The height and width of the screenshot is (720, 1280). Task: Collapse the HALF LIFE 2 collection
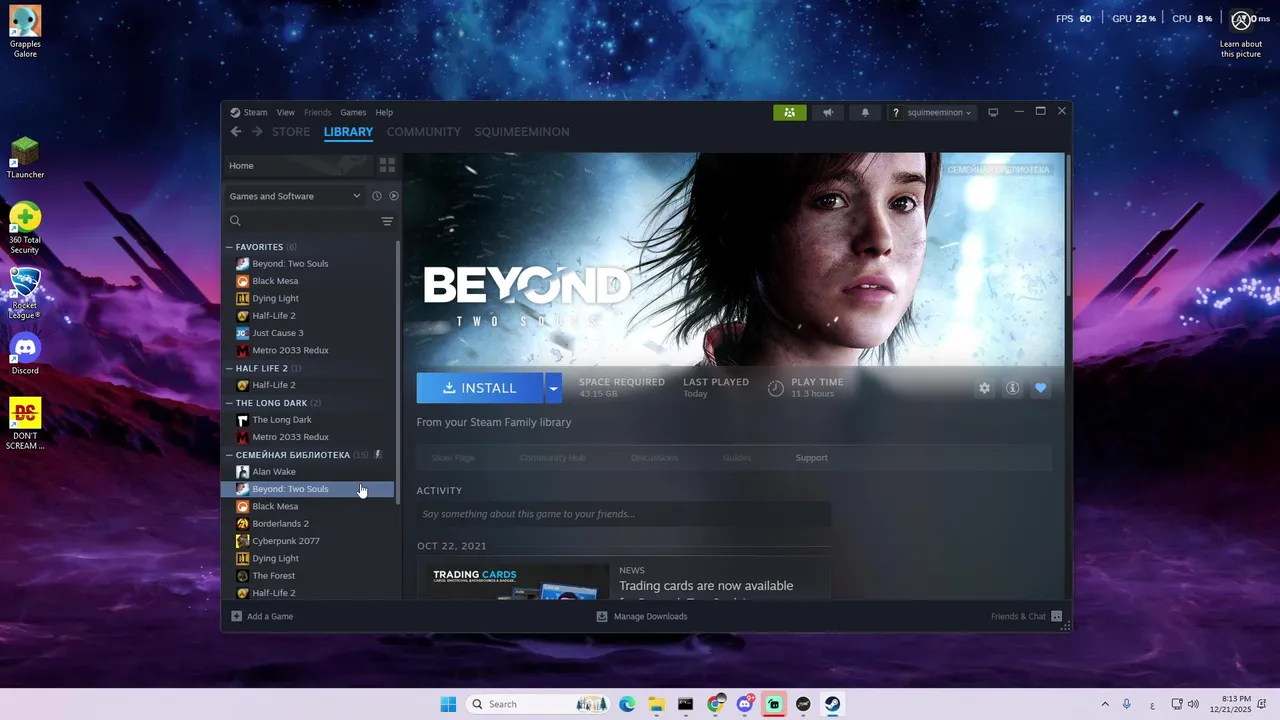point(229,368)
